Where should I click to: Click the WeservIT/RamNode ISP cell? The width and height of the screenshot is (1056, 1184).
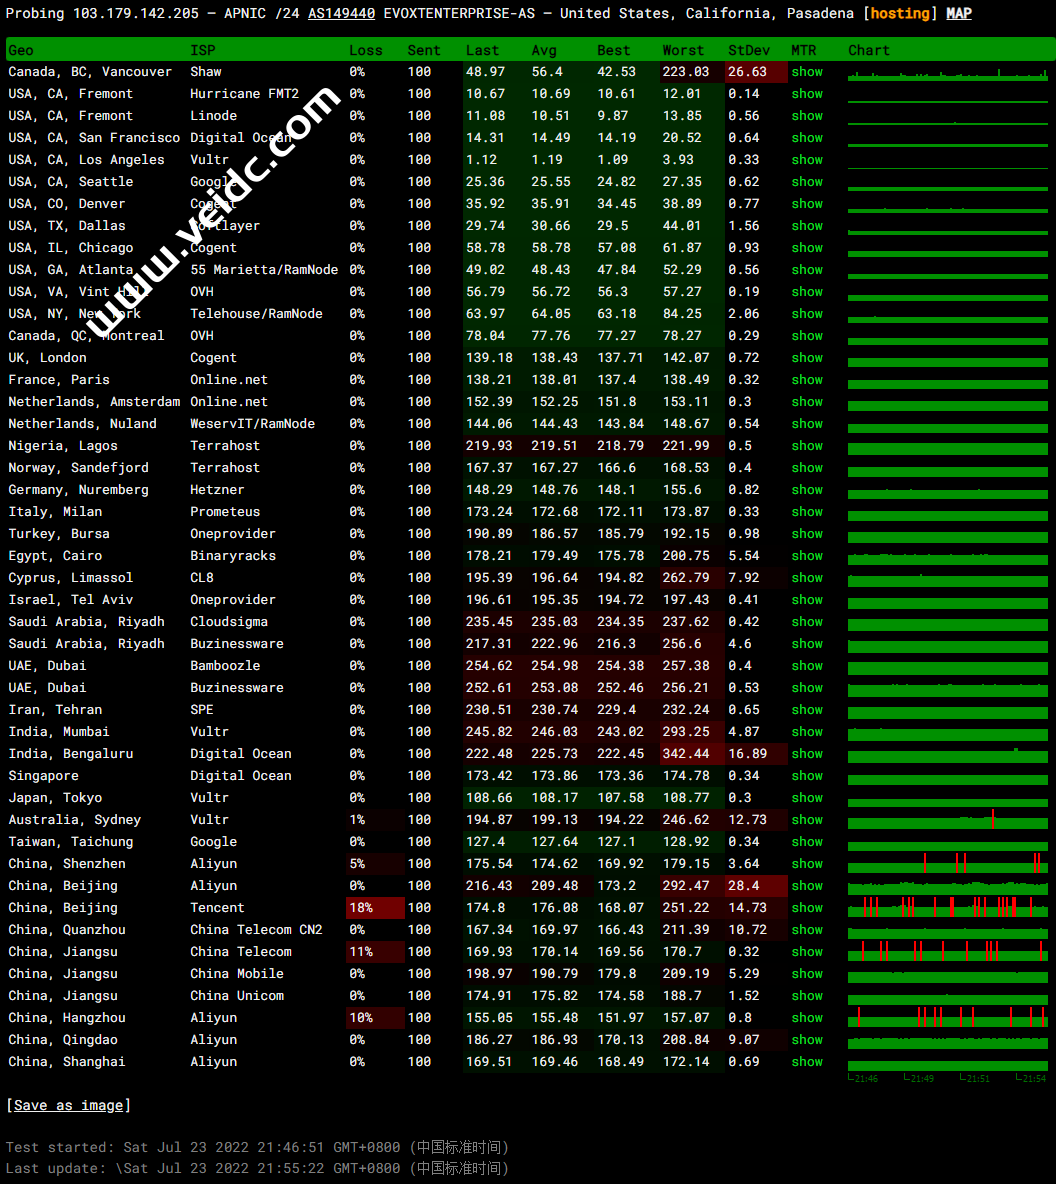252,424
